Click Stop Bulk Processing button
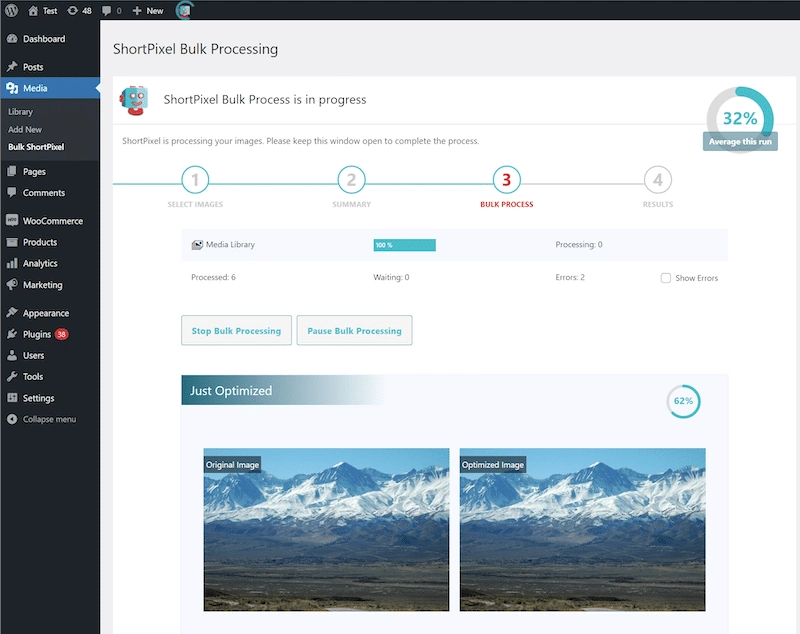 [x=236, y=329]
